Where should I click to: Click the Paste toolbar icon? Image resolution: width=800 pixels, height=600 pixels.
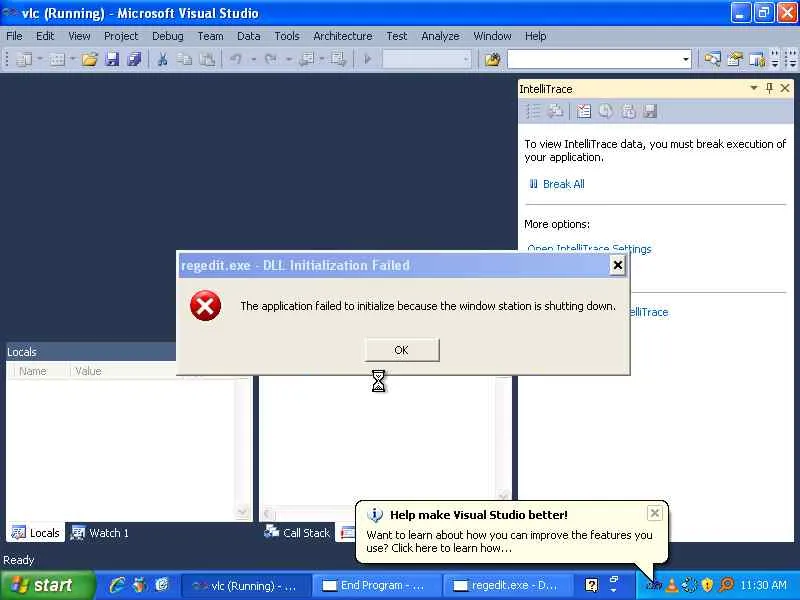207,60
